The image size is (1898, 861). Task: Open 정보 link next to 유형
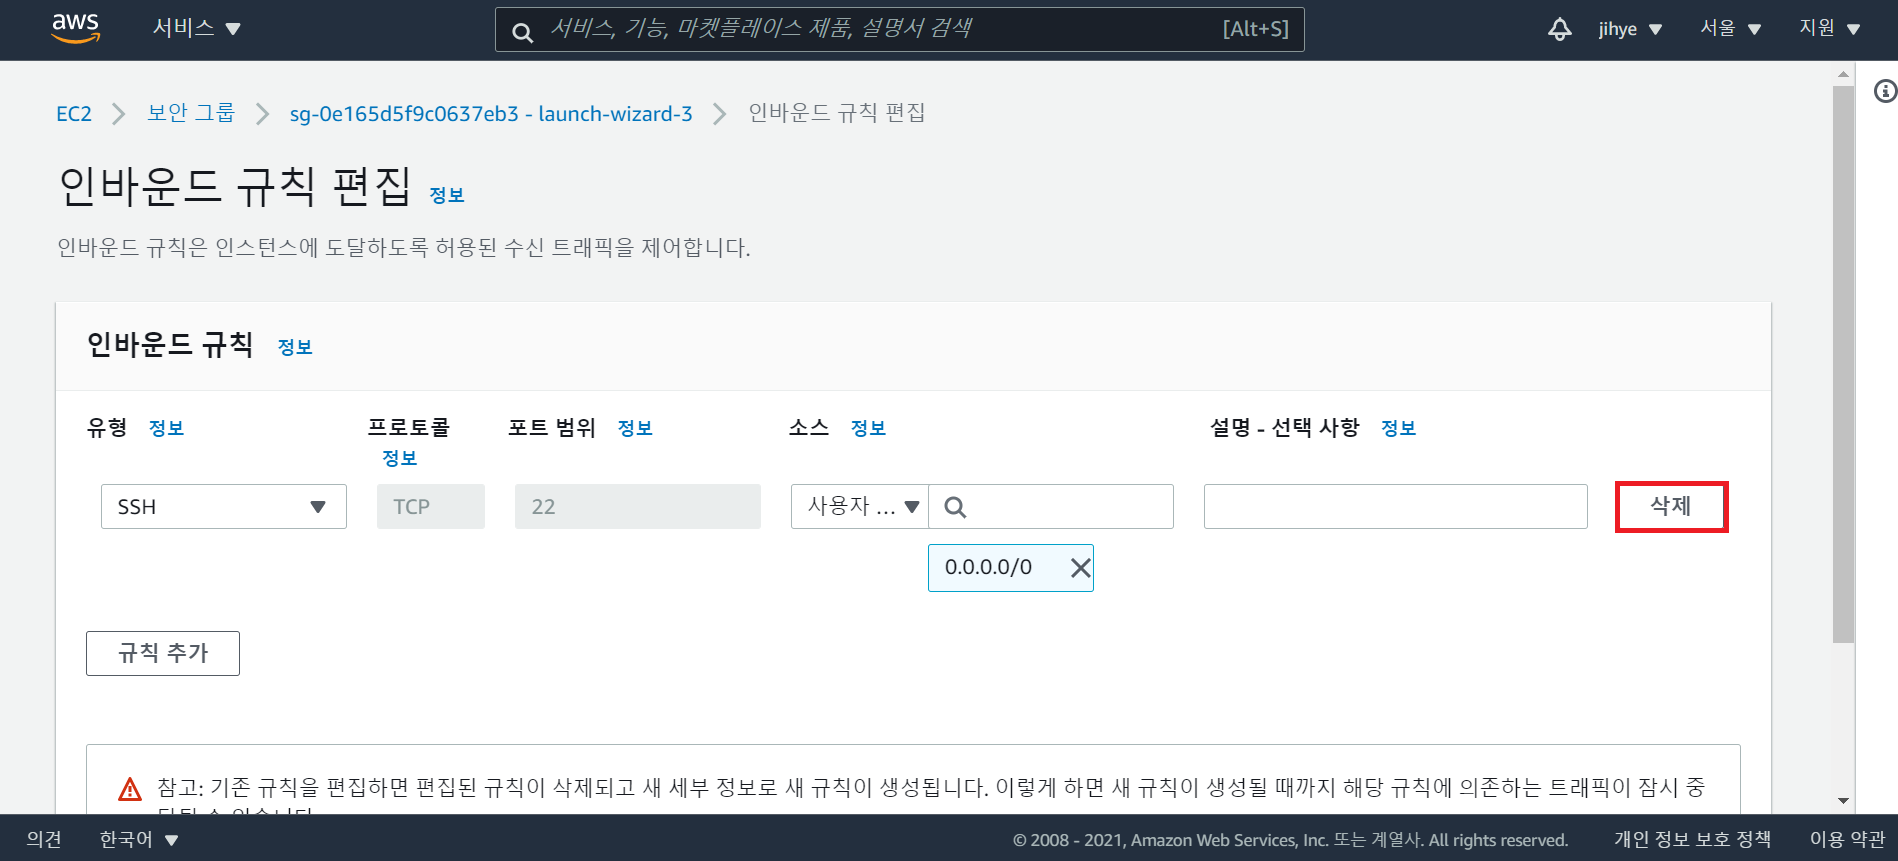[166, 428]
